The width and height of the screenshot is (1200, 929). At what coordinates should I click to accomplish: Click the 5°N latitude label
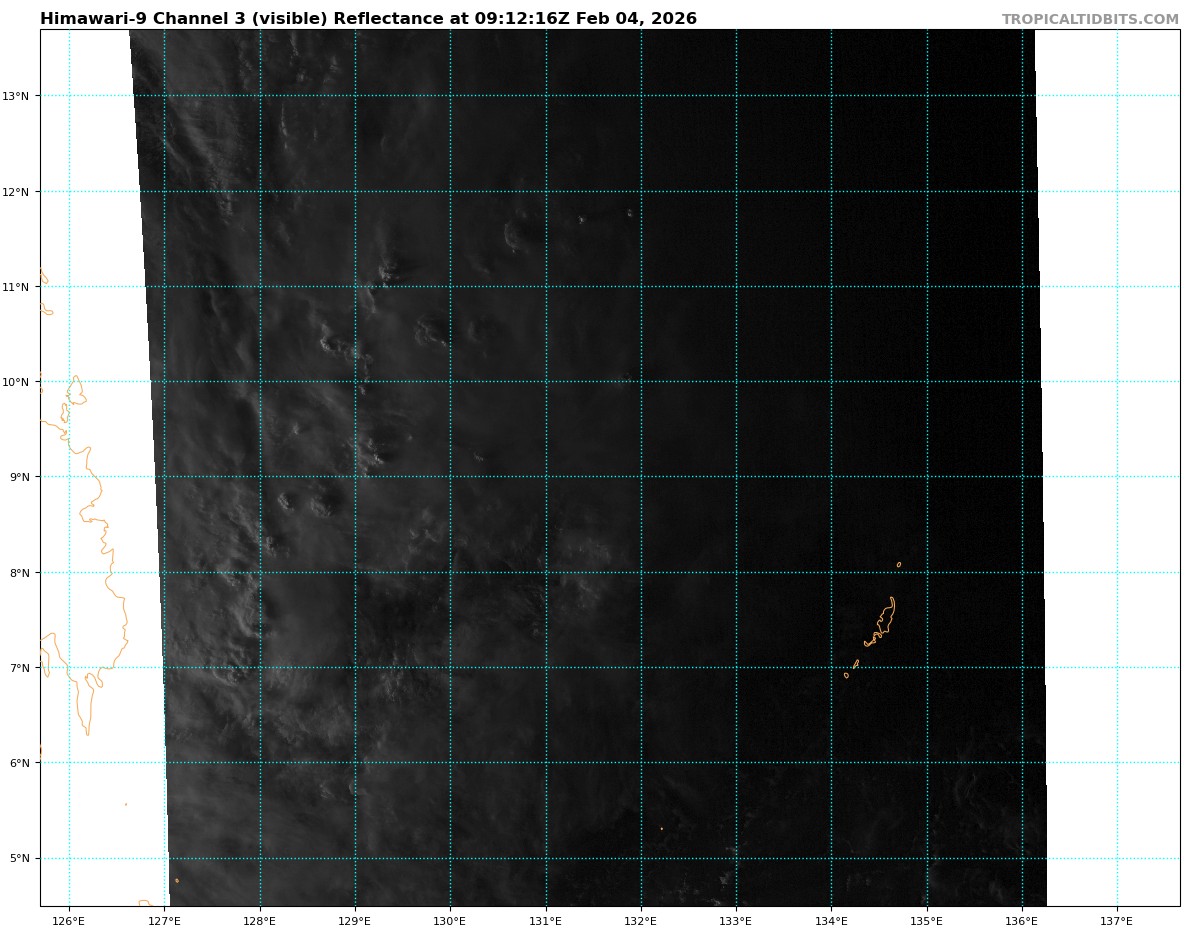(x=20, y=858)
